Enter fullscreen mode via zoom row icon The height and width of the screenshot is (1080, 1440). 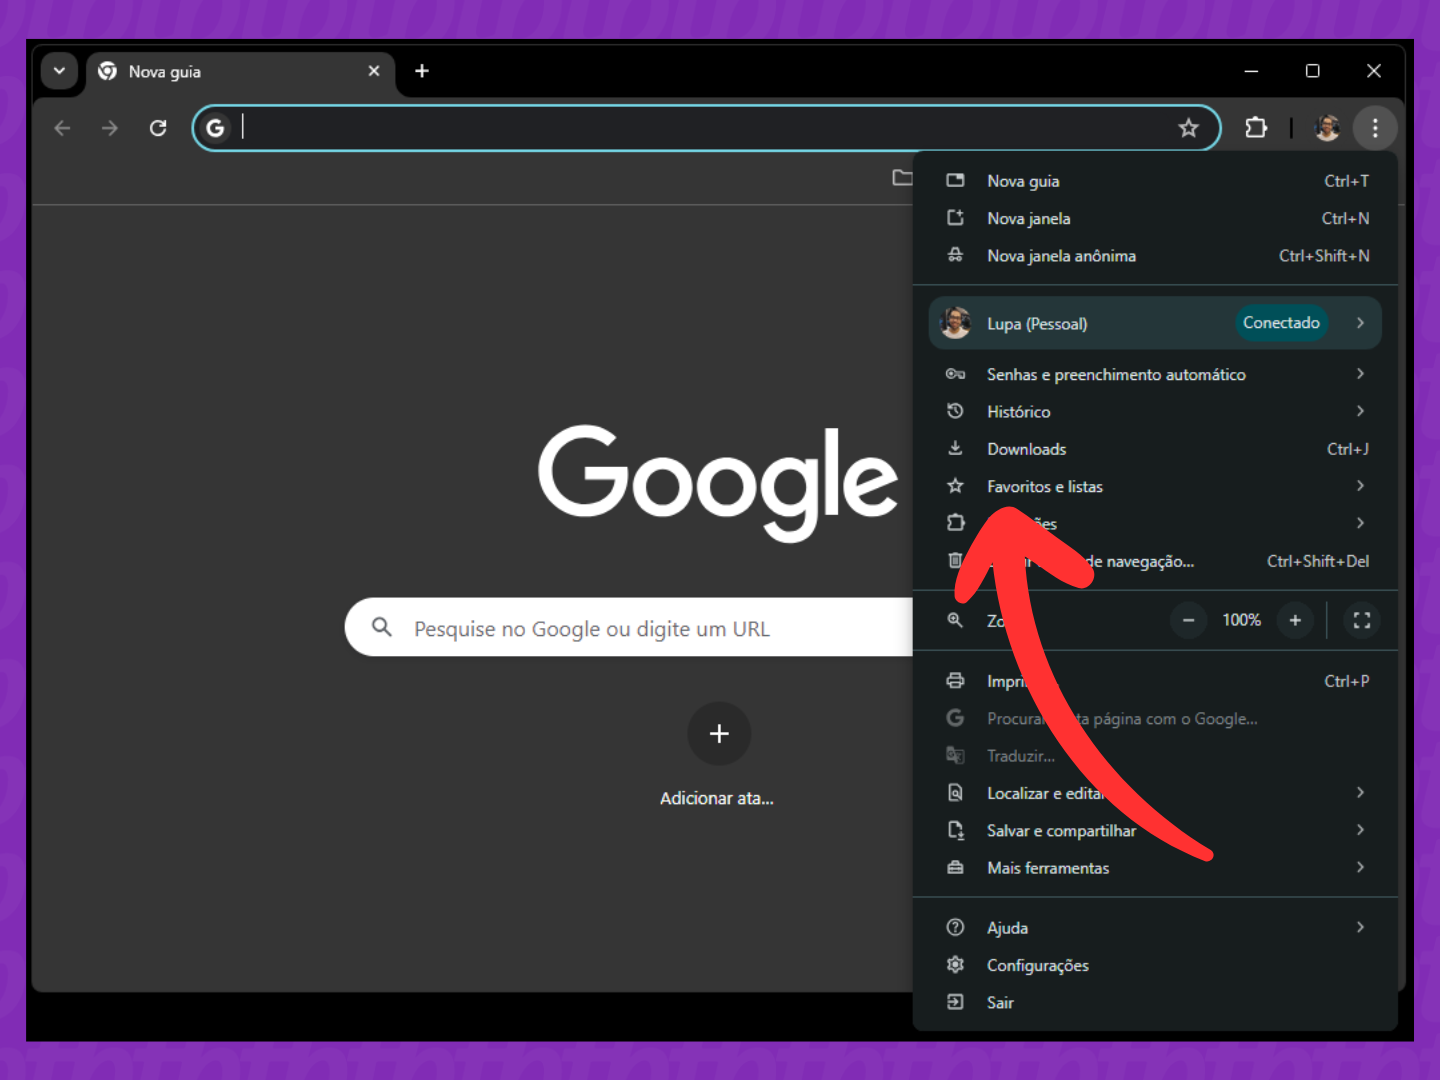(x=1361, y=620)
